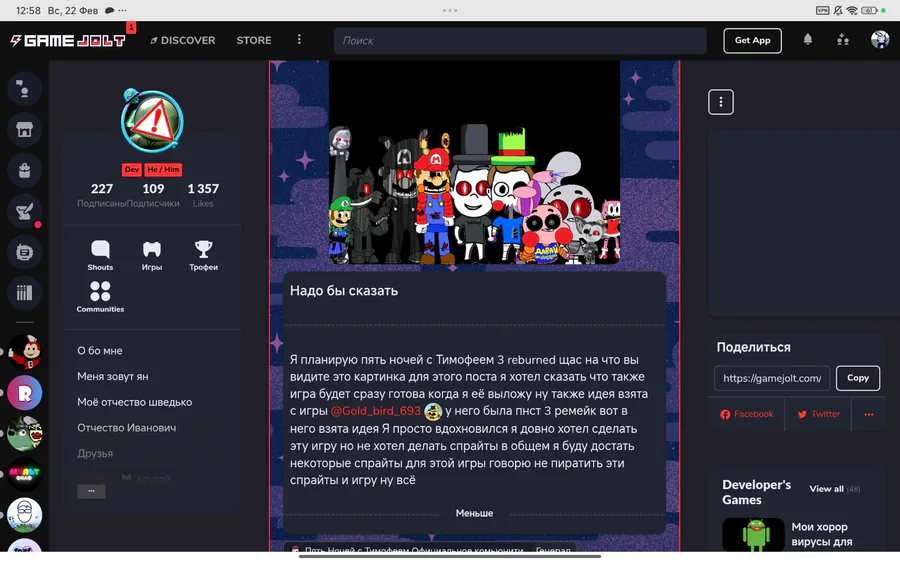Image resolution: width=900 pixels, height=563 pixels.
Task: Open the glasses character community avatar
Action: tap(25, 515)
